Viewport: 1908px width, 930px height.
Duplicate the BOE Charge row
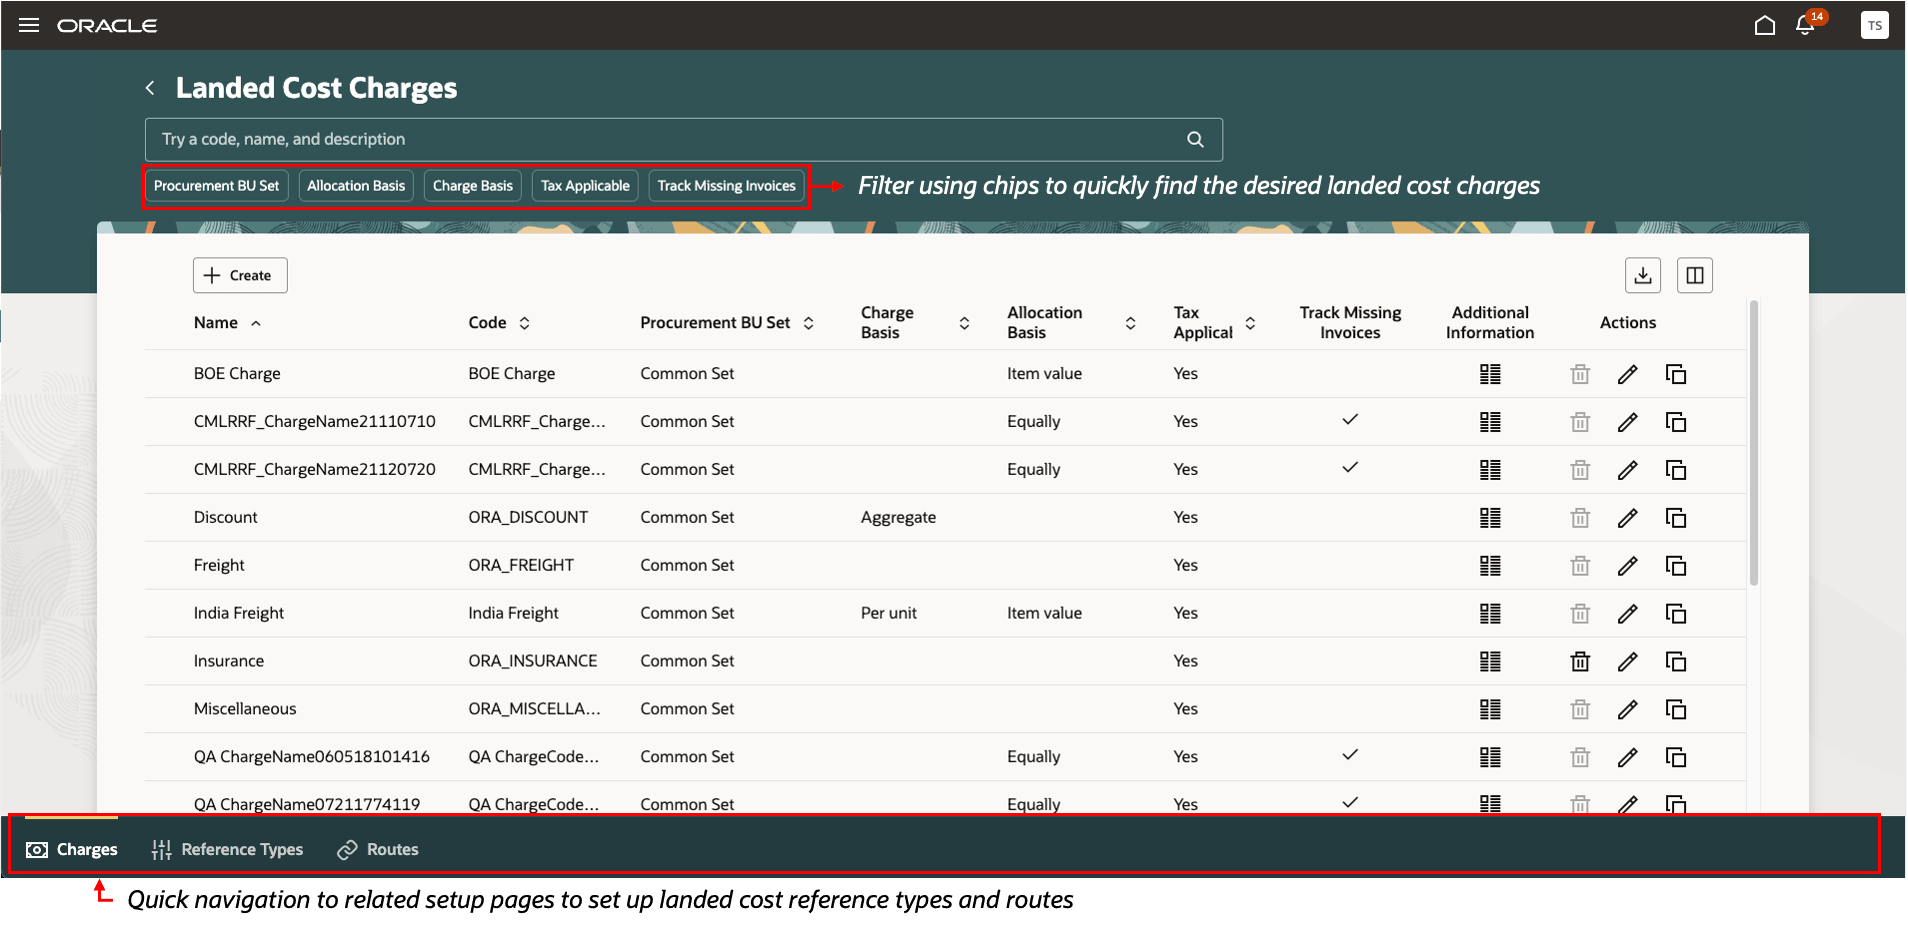[x=1676, y=374]
